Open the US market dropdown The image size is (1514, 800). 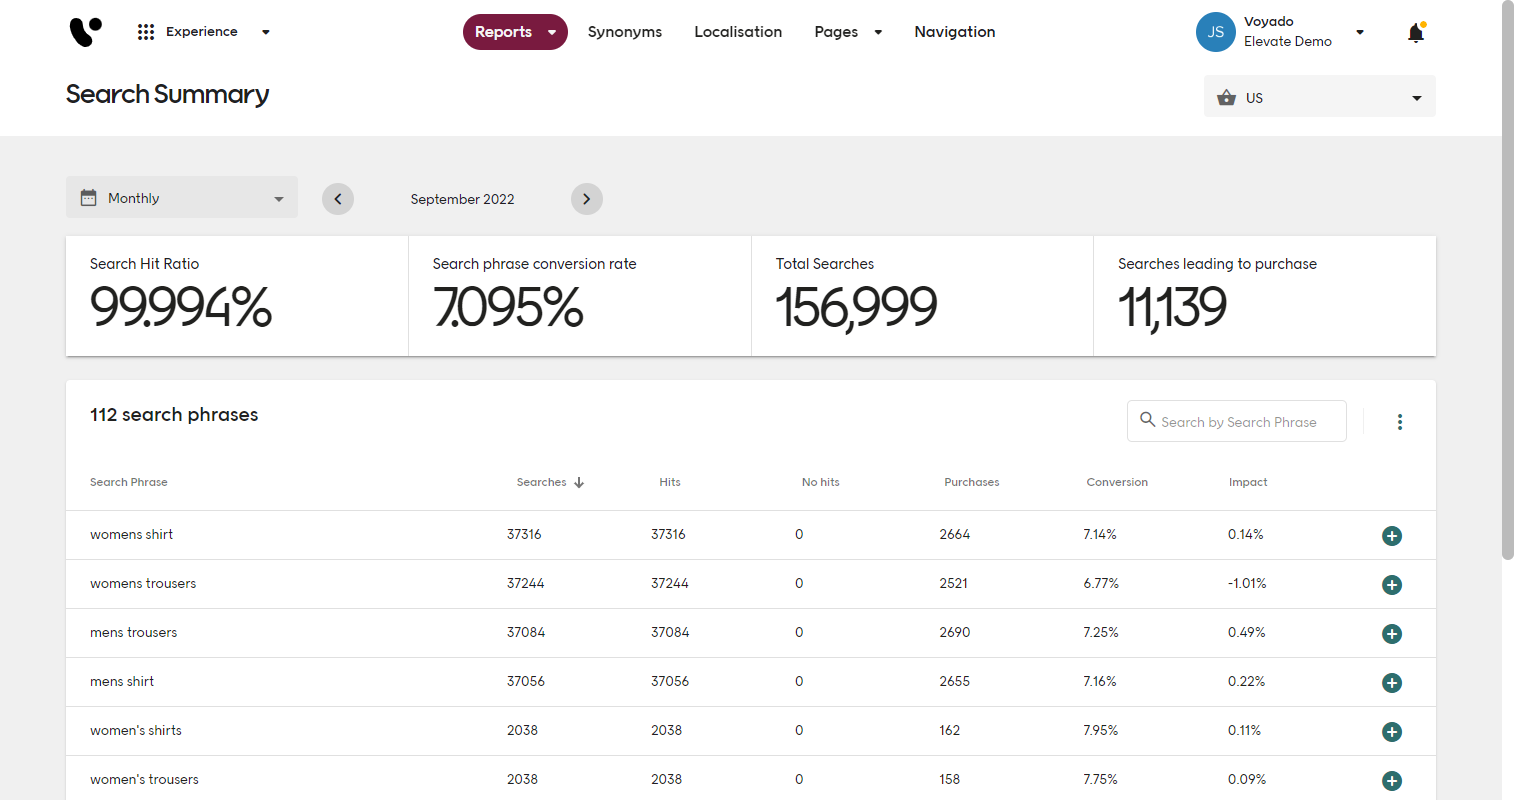(1320, 97)
